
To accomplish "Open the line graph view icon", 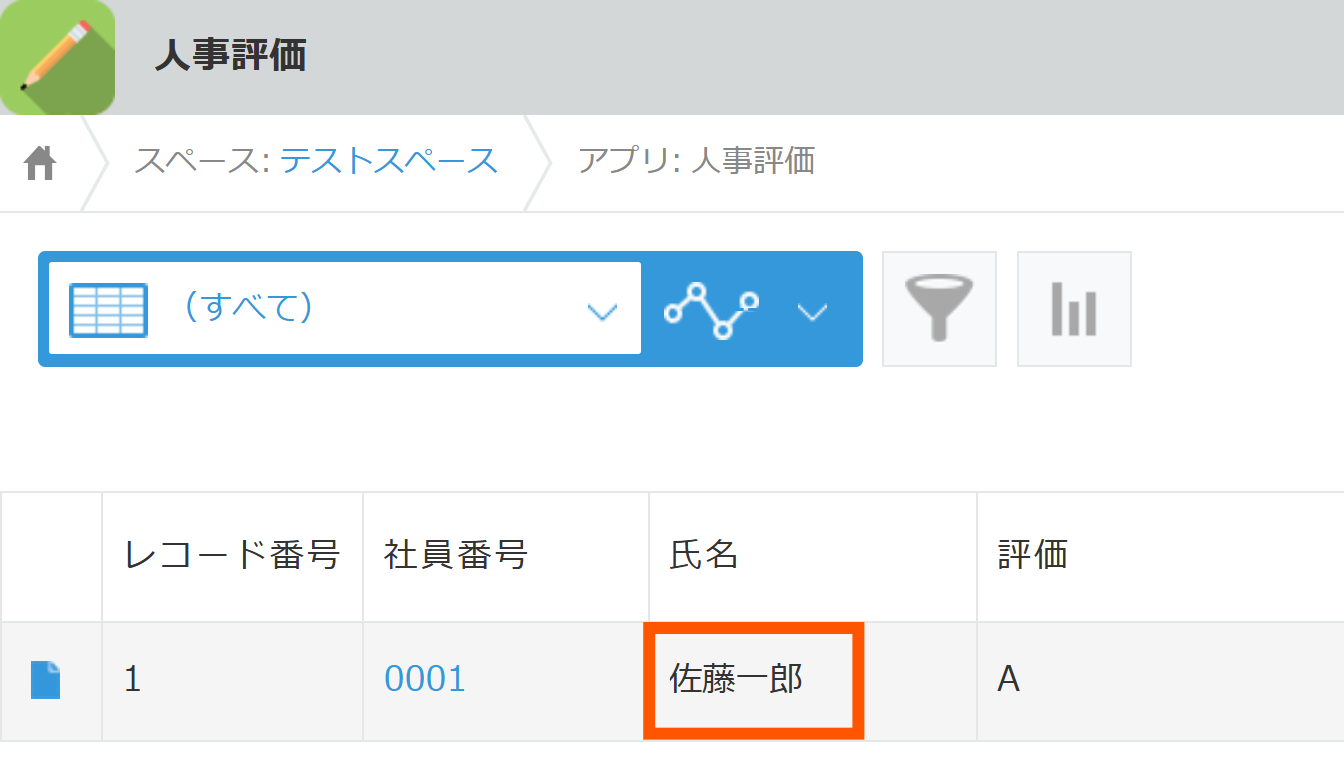I will coord(712,309).
